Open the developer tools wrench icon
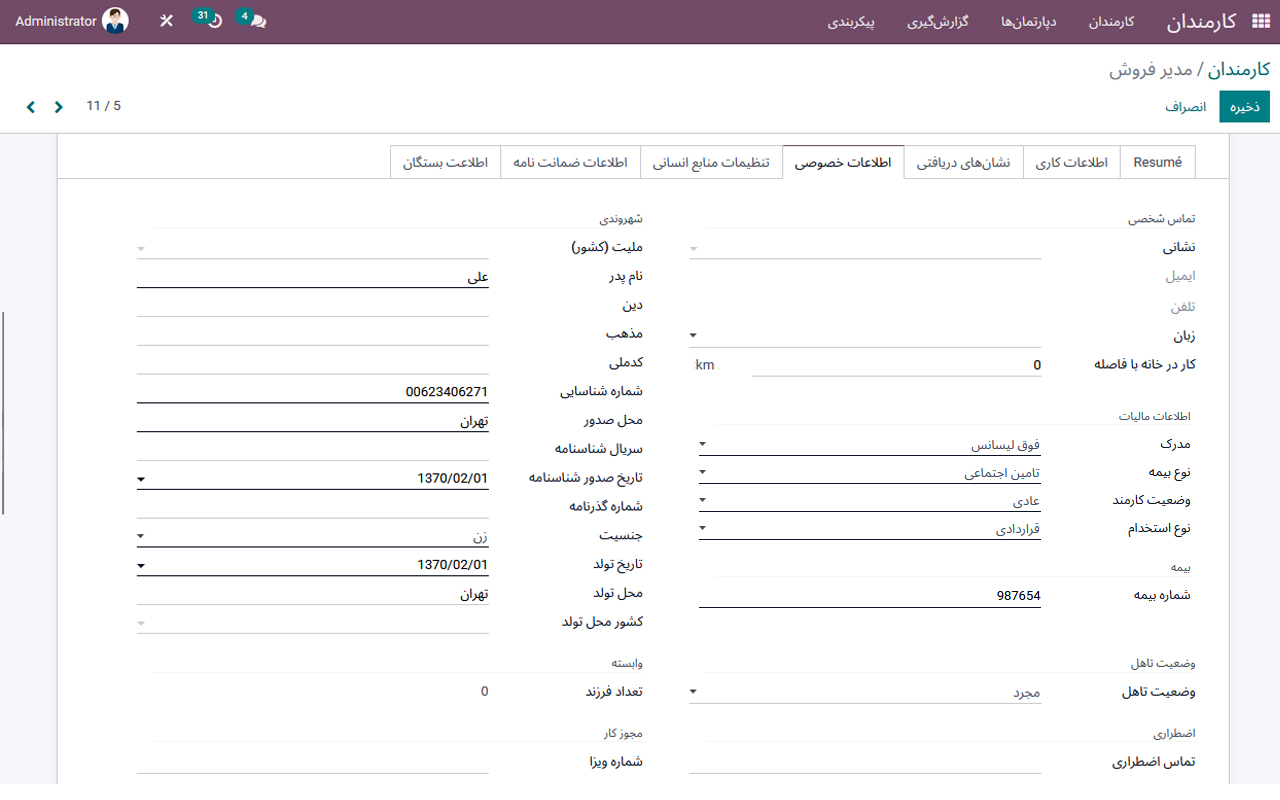 pyautogui.click(x=166, y=19)
